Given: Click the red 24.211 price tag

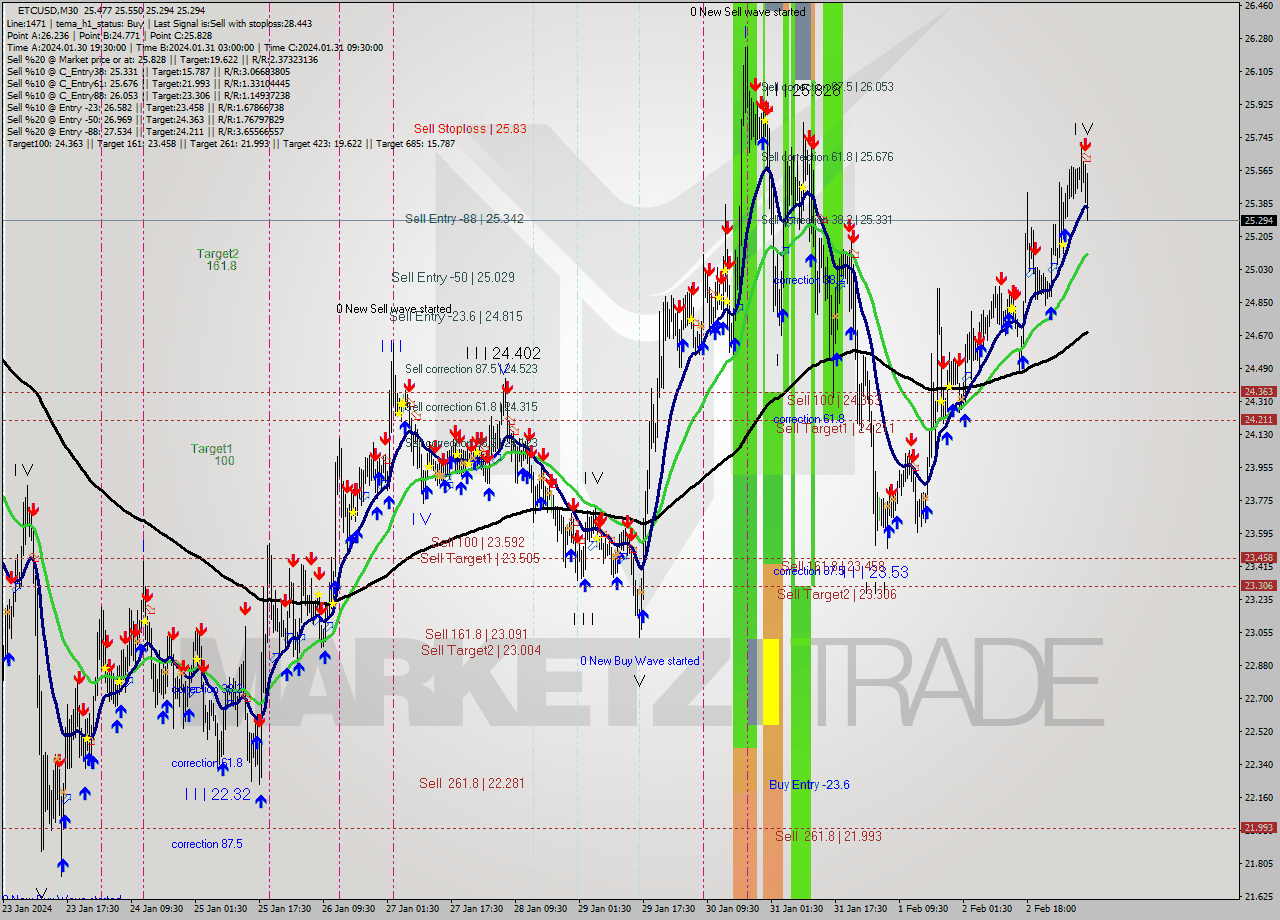Looking at the screenshot, I should tap(1258, 419).
